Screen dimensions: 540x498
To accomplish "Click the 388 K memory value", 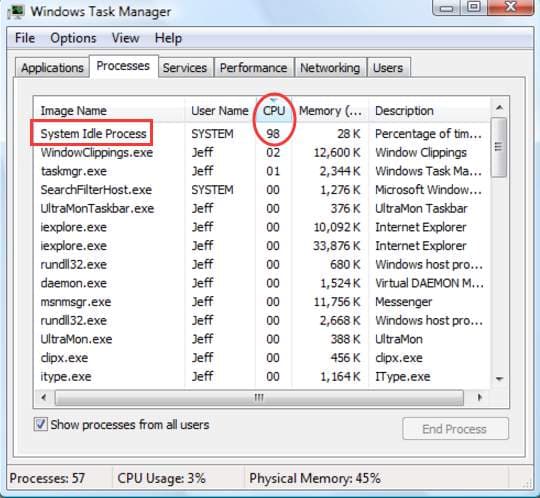I will (x=346, y=339).
